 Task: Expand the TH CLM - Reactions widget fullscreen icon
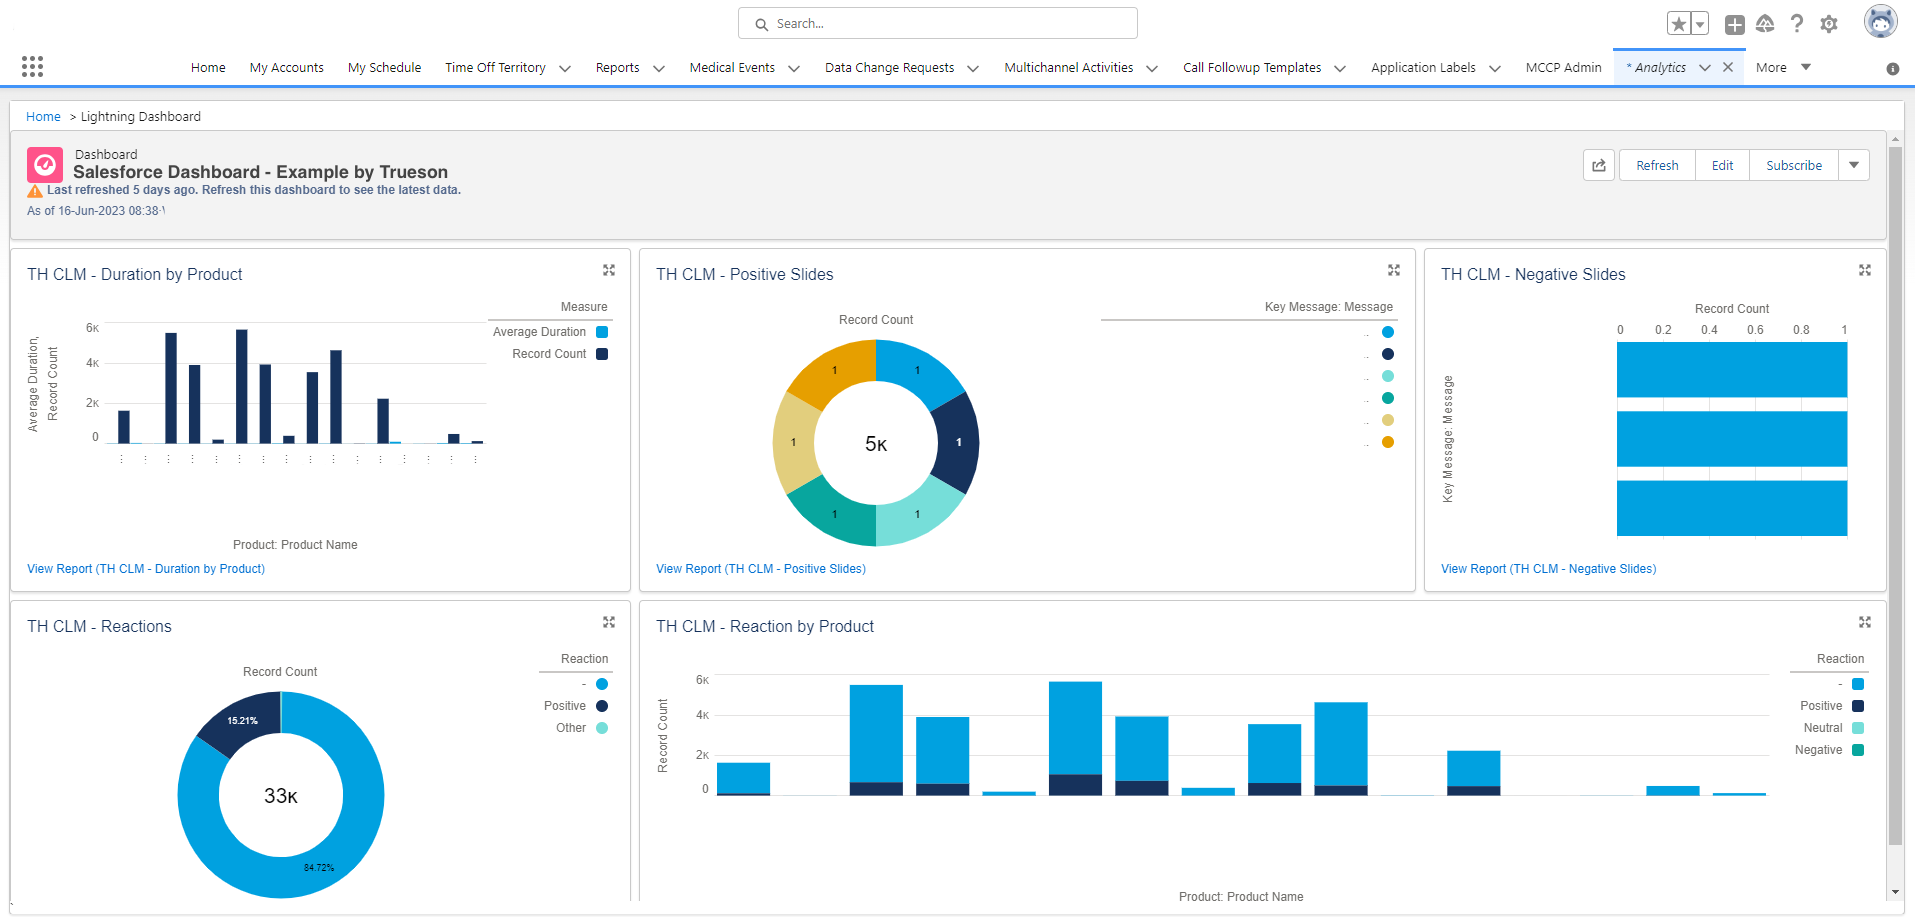click(x=609, y=622)
